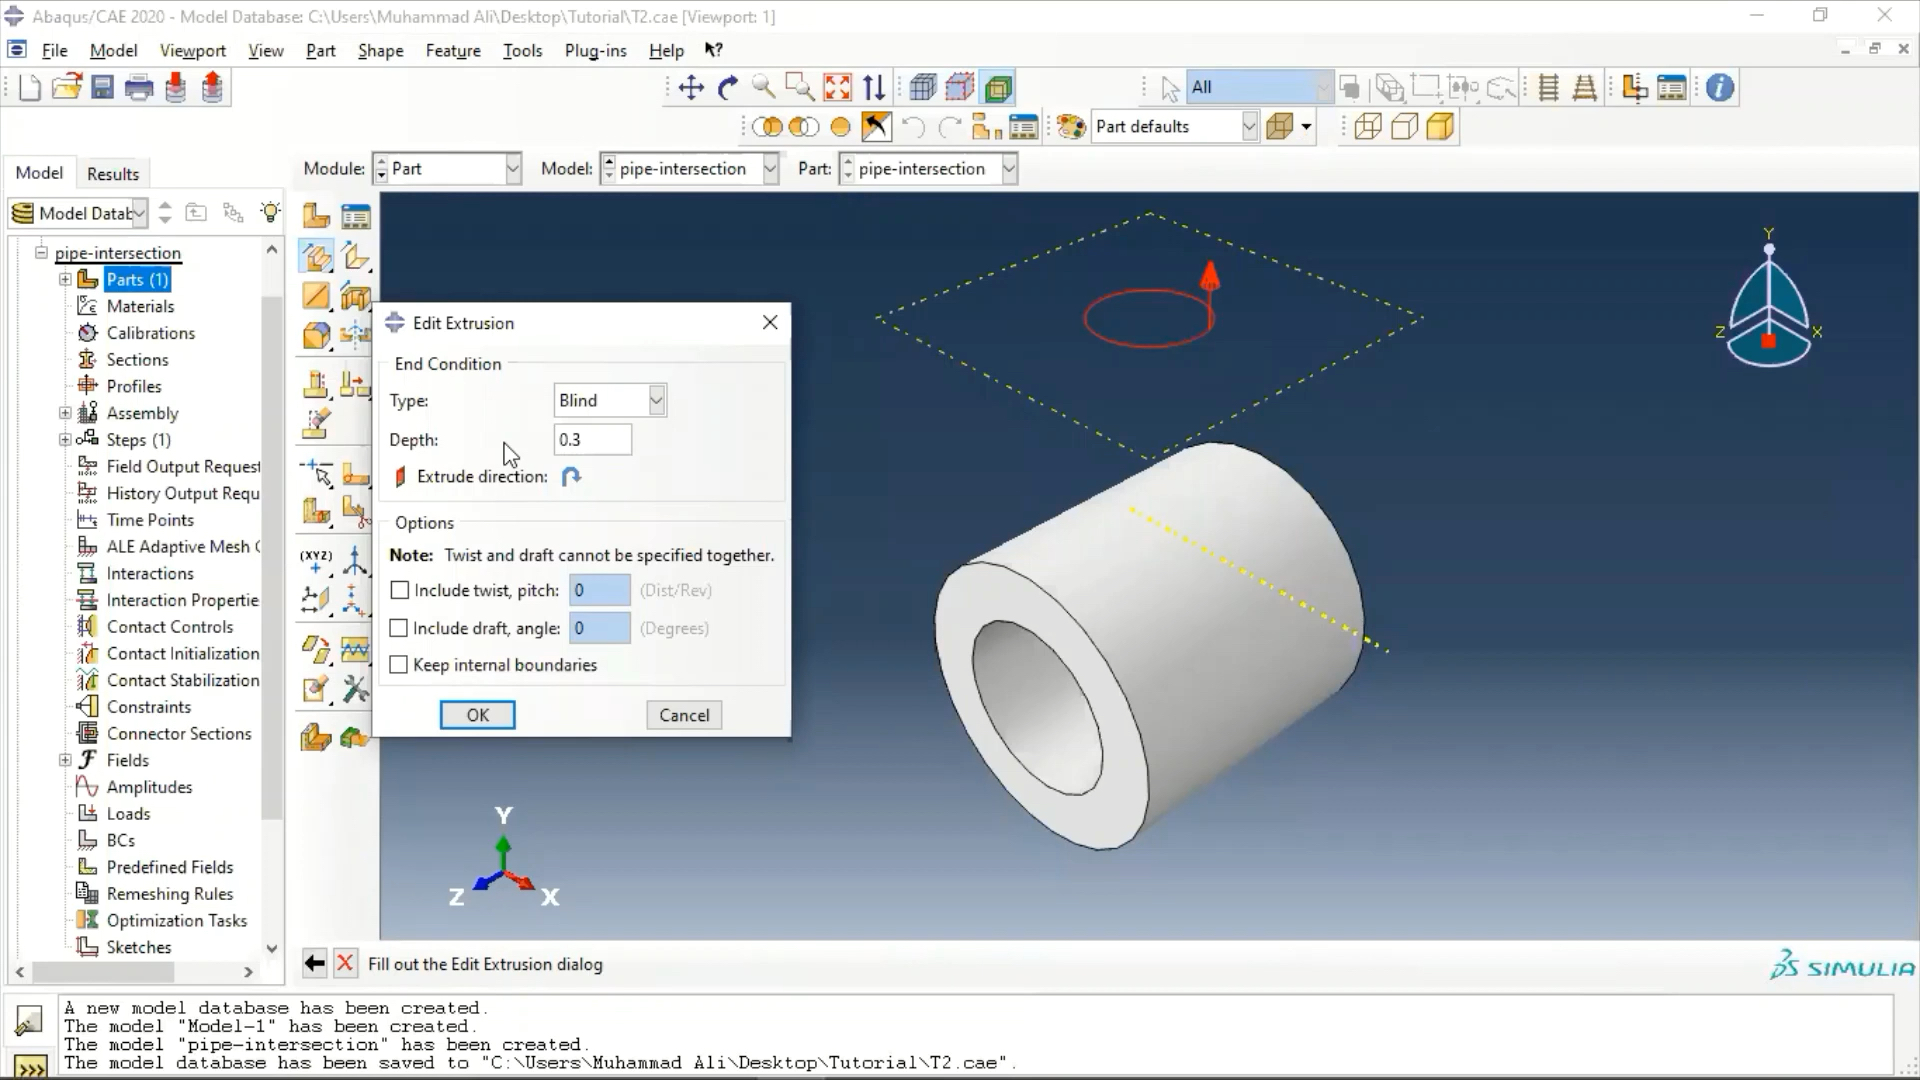Click OK to confirm extrusion settings
The image size is (1920, 1080).
[477, 715]
